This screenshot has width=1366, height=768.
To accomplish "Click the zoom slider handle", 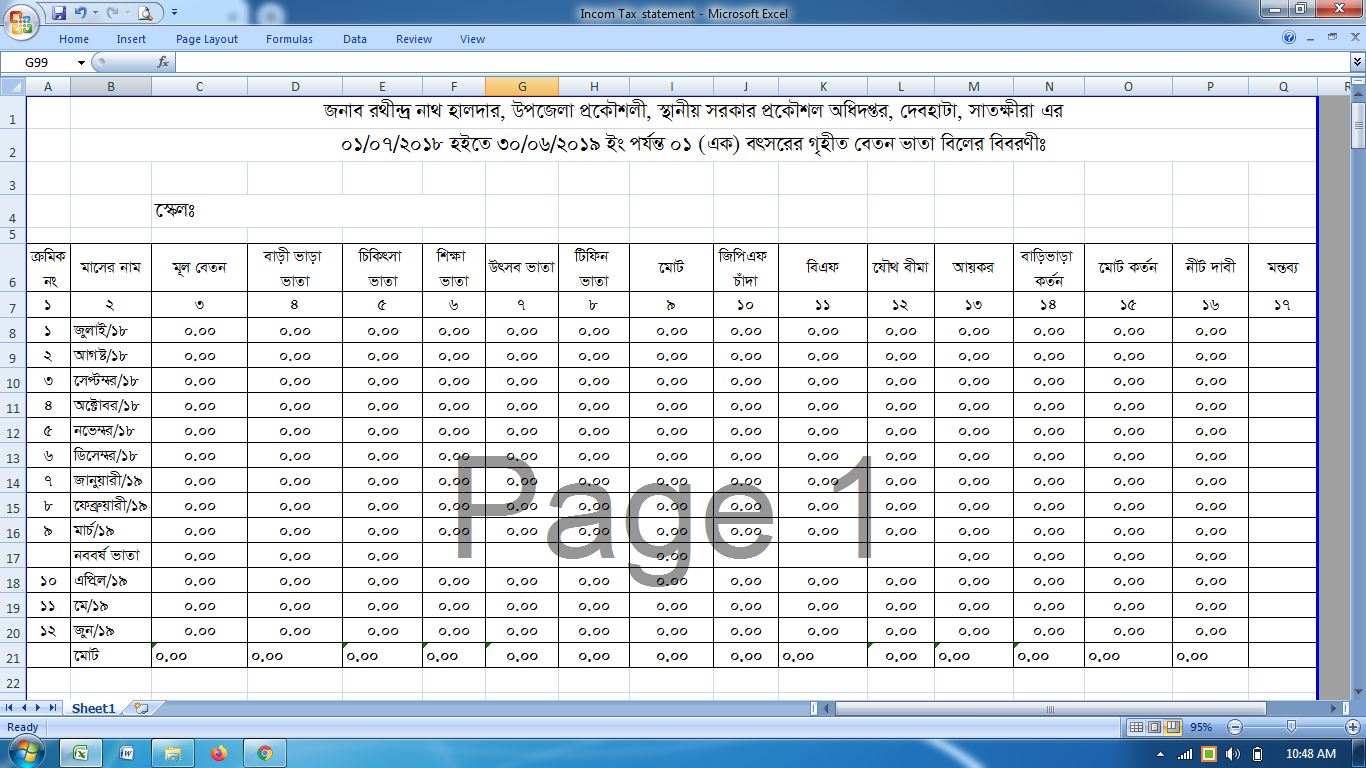I will tap(1291, 727).
